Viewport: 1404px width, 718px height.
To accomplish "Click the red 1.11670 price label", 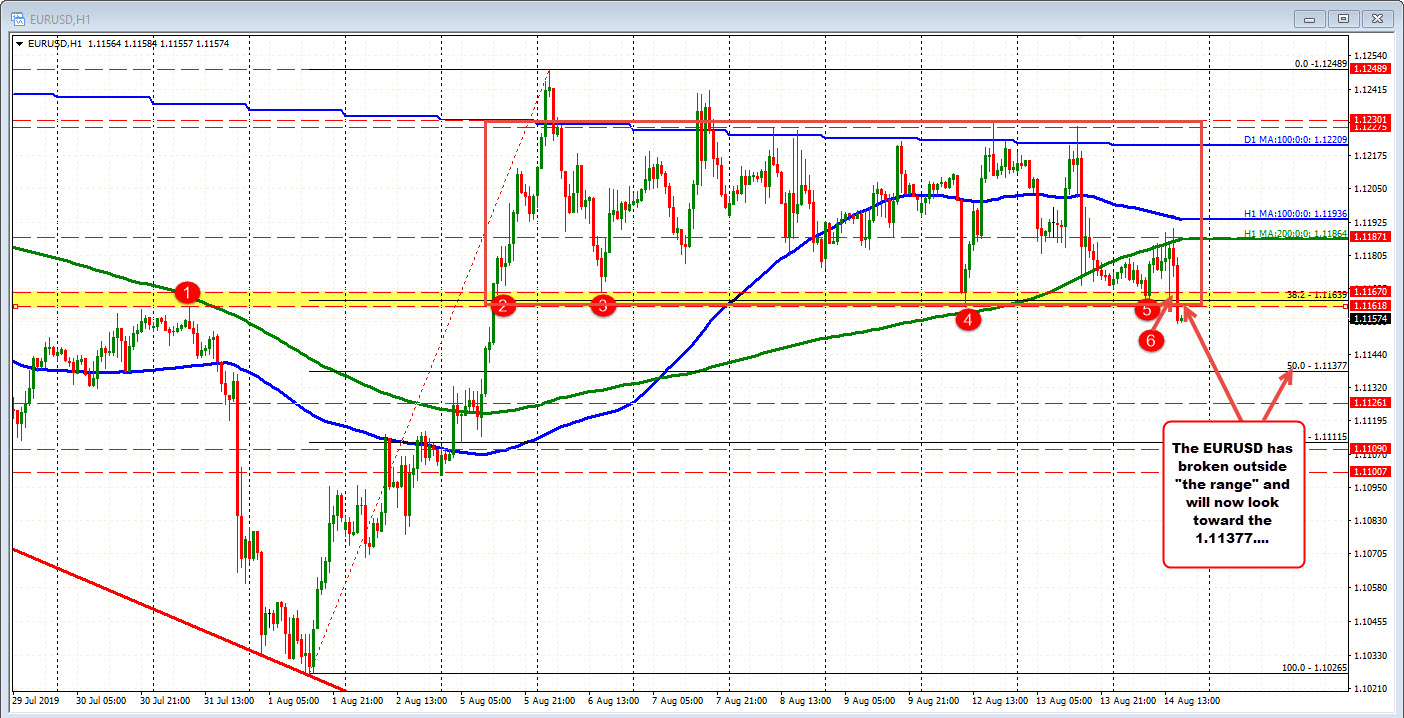I will 1369,292.
